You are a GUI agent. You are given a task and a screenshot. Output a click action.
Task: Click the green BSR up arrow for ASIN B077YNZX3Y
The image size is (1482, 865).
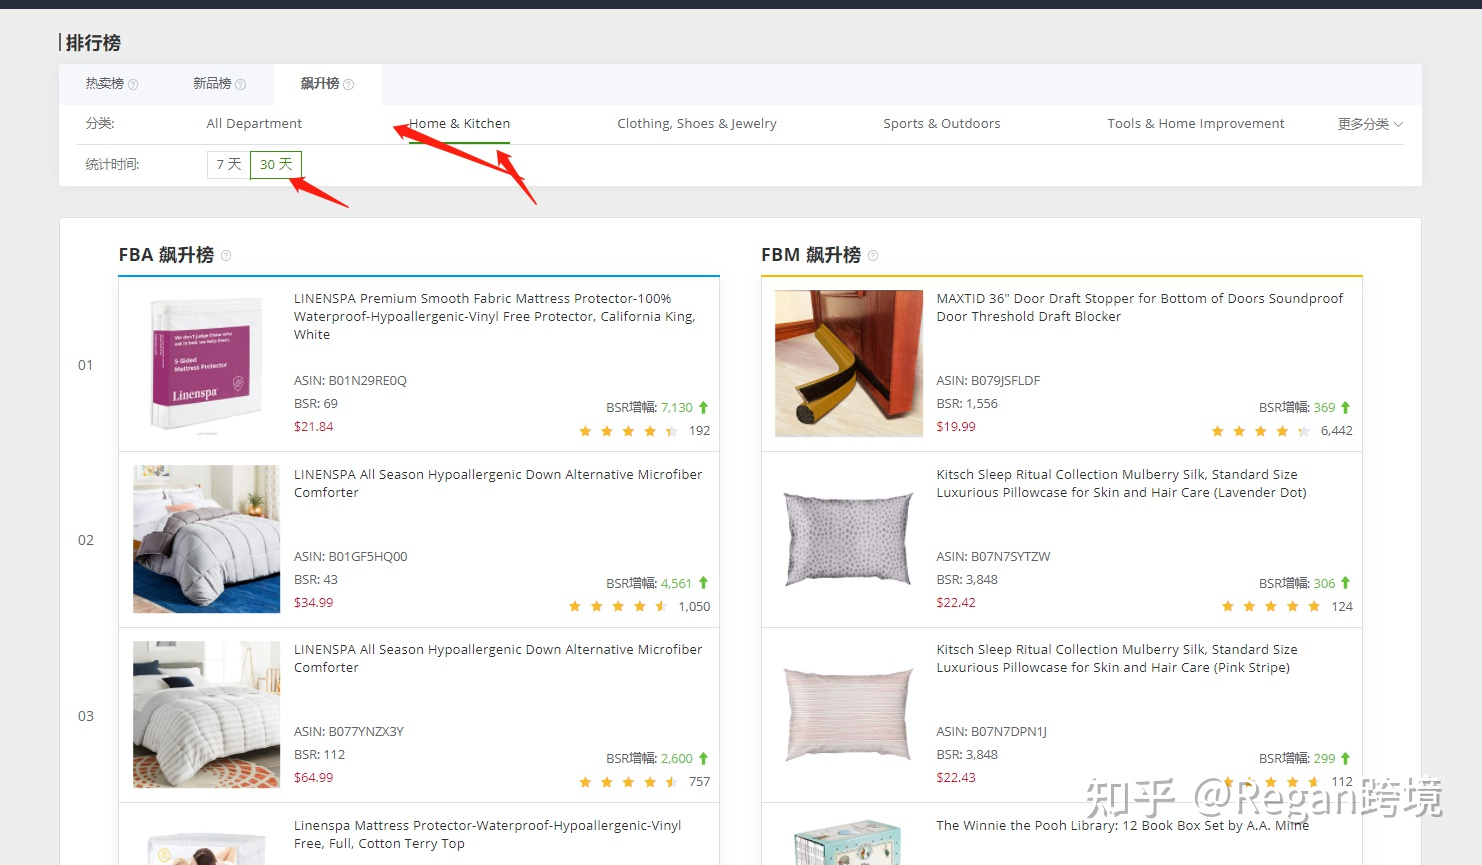click(x=703, y=758)
